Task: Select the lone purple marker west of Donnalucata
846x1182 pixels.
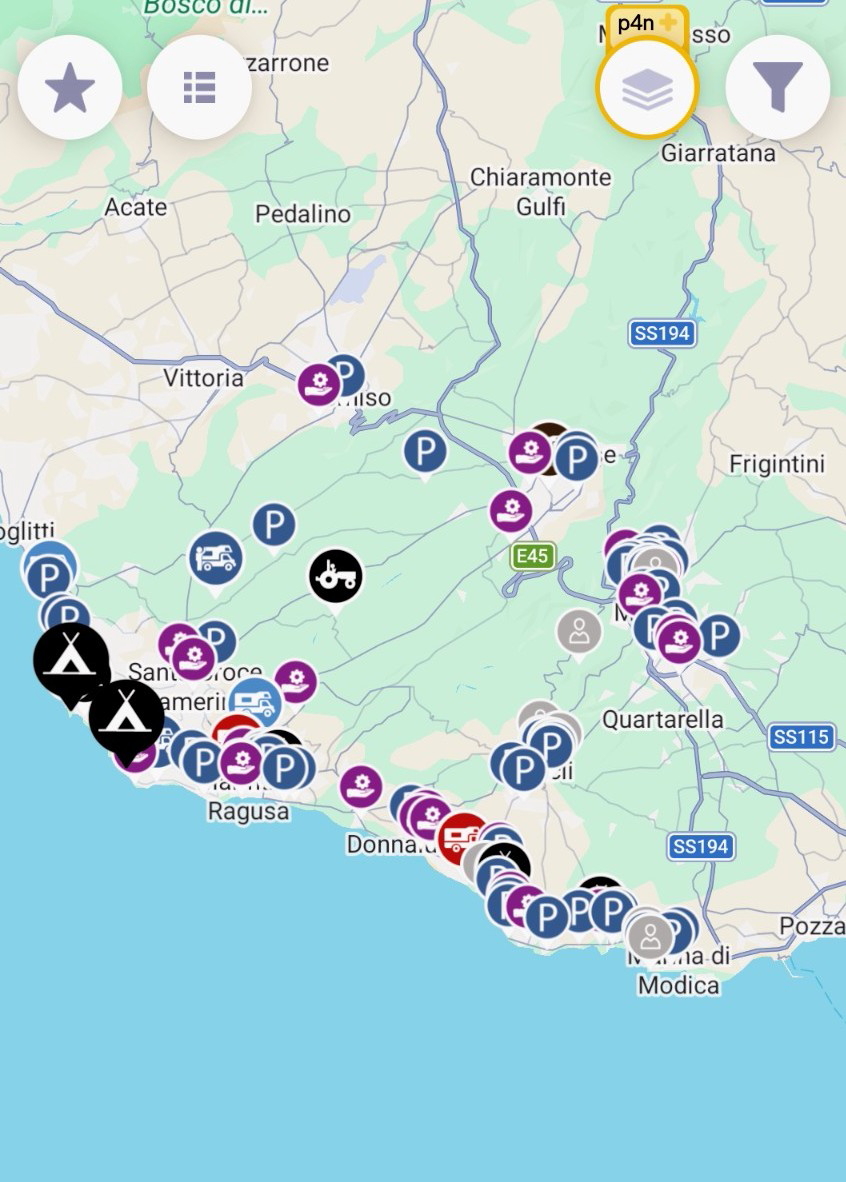Action: 360,787
